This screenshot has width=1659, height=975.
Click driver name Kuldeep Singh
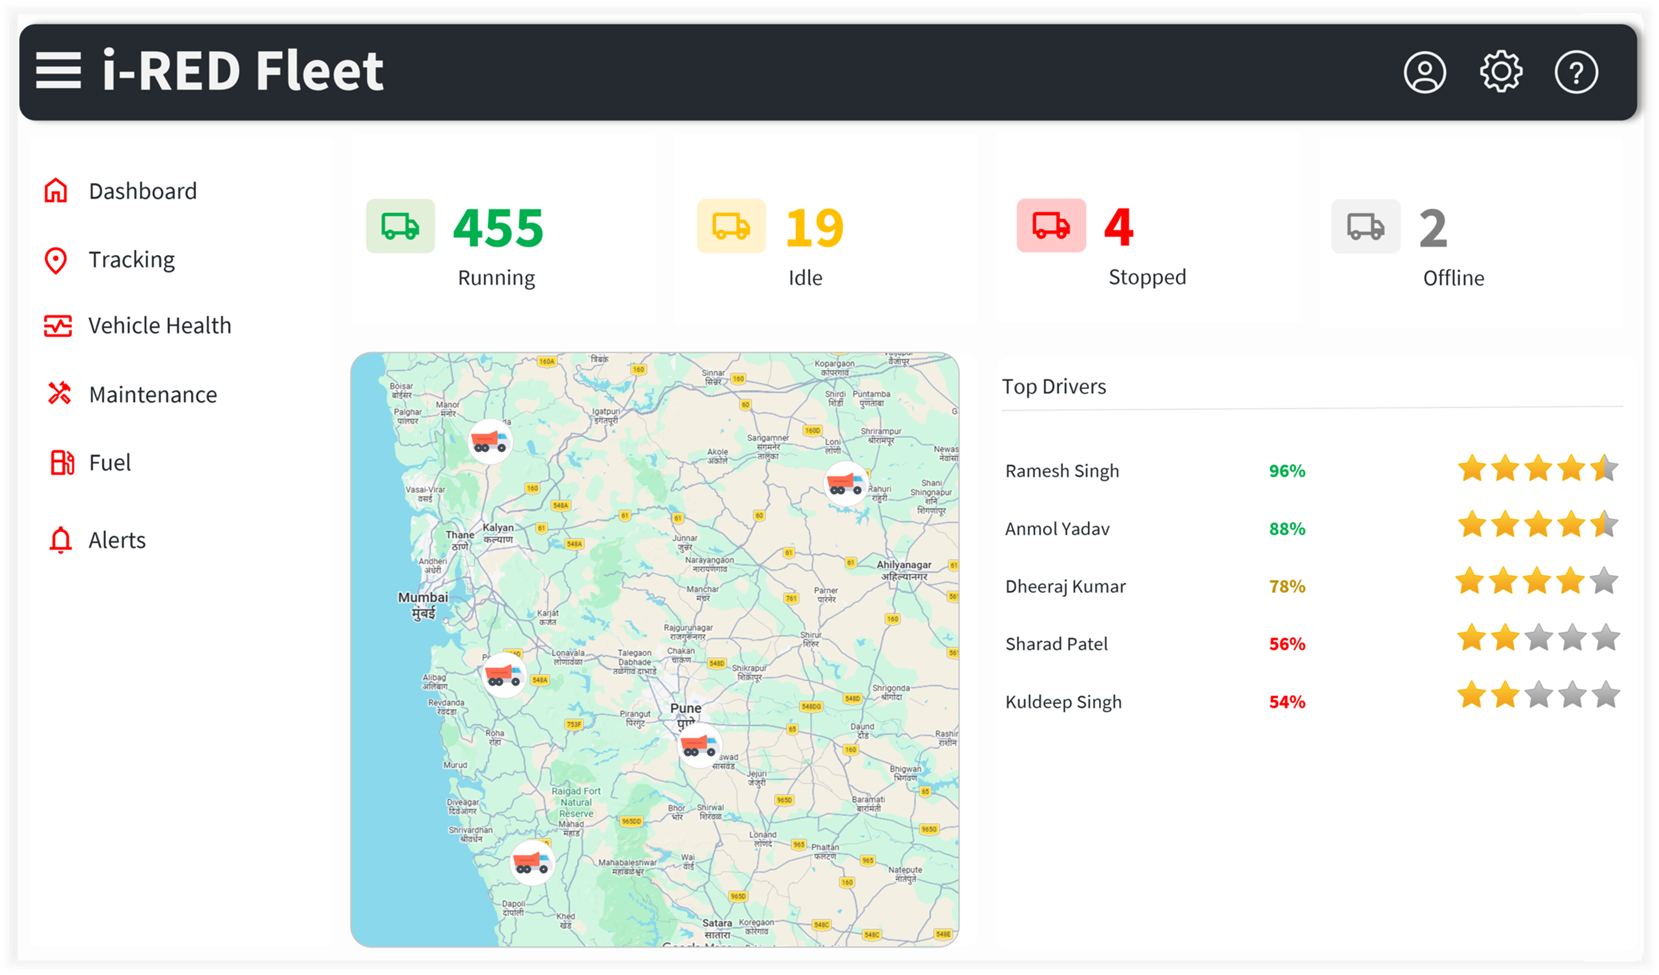point(1063,702)
